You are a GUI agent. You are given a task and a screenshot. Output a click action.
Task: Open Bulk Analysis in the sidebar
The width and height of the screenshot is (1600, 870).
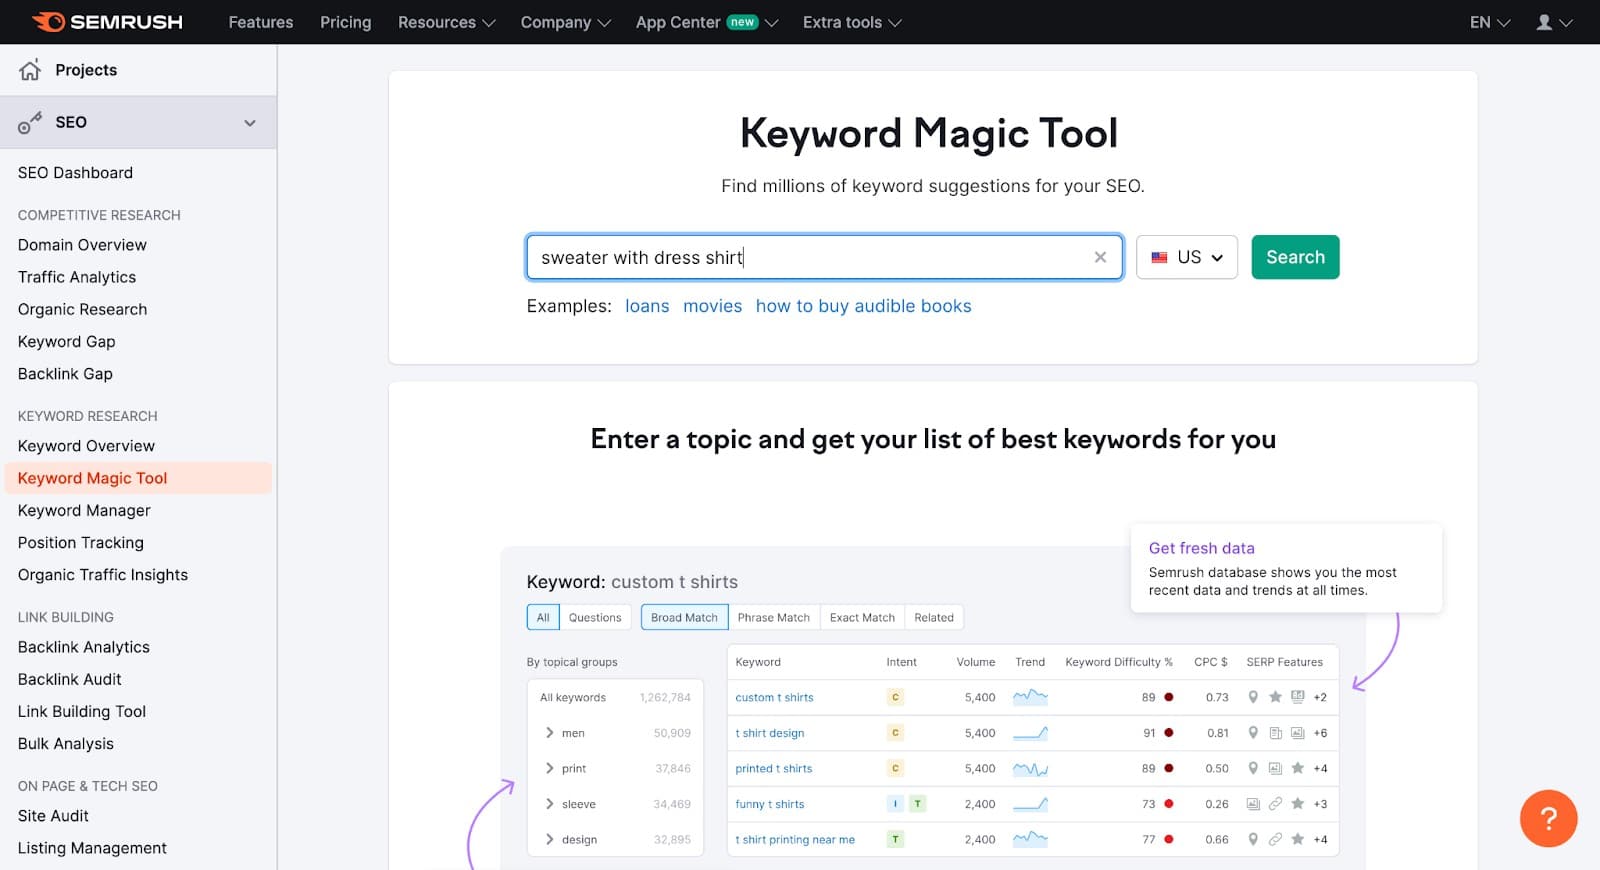(66, 743)
